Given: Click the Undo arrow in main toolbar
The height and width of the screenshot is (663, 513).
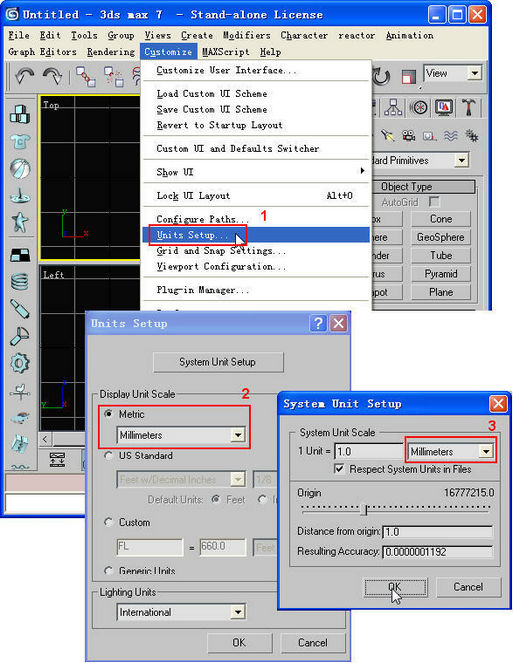Looking at the screenshot, I should [24, 77].
